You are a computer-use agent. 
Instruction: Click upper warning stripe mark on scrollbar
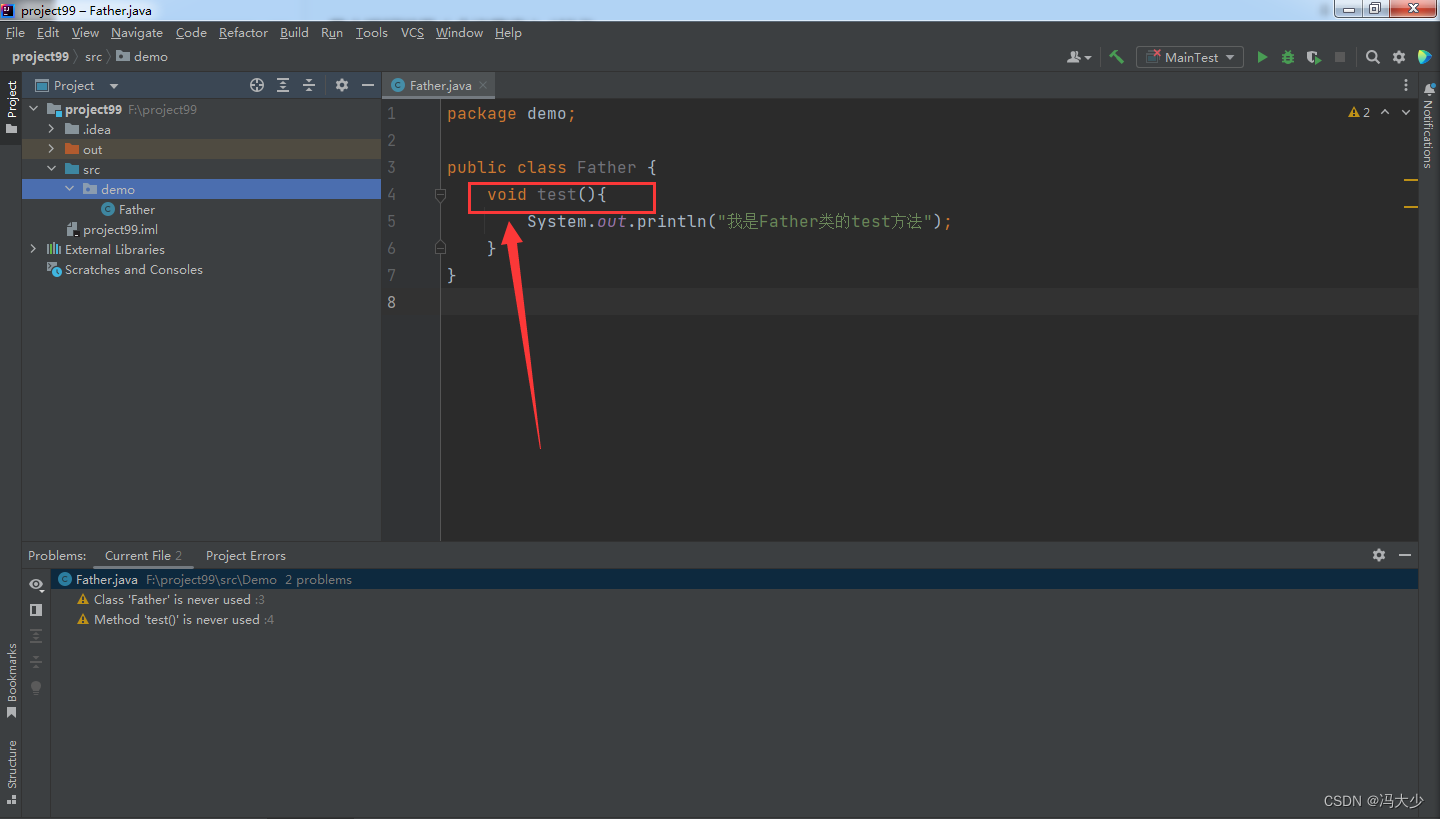pyautogui.click(x=1411, y=180)
